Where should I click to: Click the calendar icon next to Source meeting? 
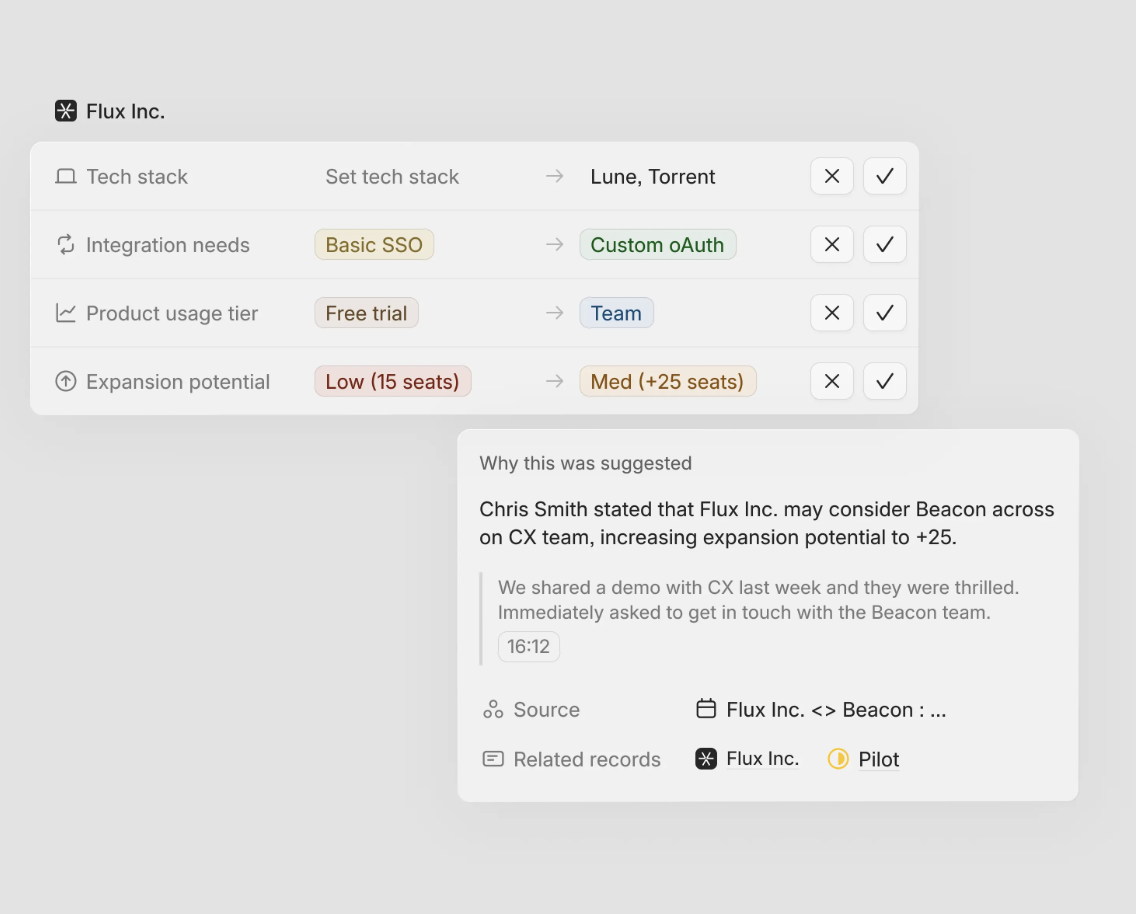tap(706, 710)
